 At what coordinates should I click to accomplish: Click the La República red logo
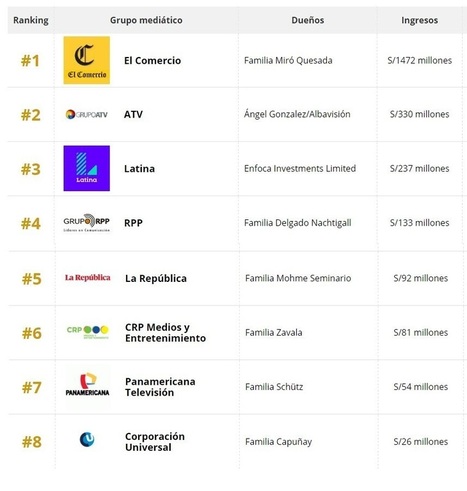pyautogui.click(x=87, y=278)
